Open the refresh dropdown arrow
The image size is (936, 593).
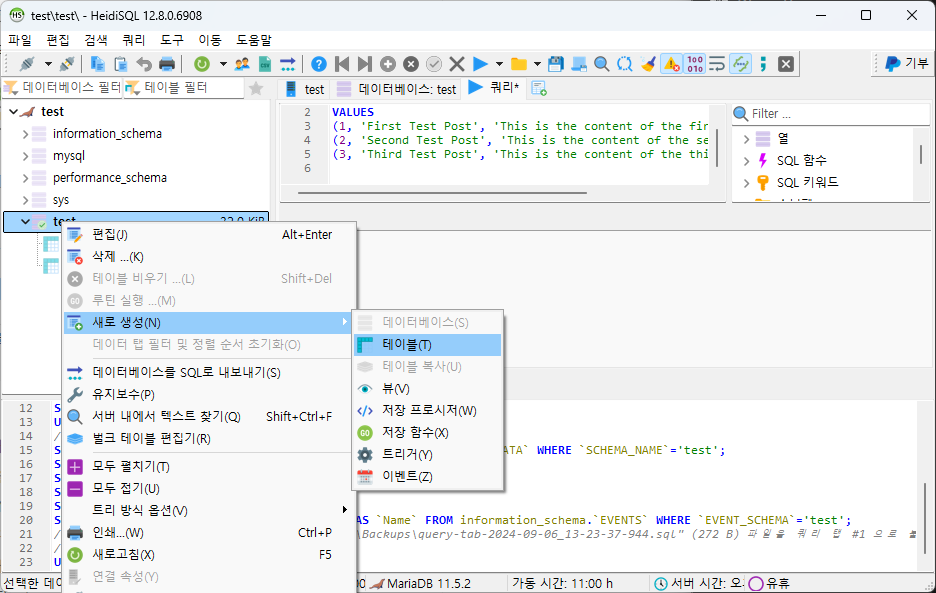pyautogui.click(x=223, y=64)
